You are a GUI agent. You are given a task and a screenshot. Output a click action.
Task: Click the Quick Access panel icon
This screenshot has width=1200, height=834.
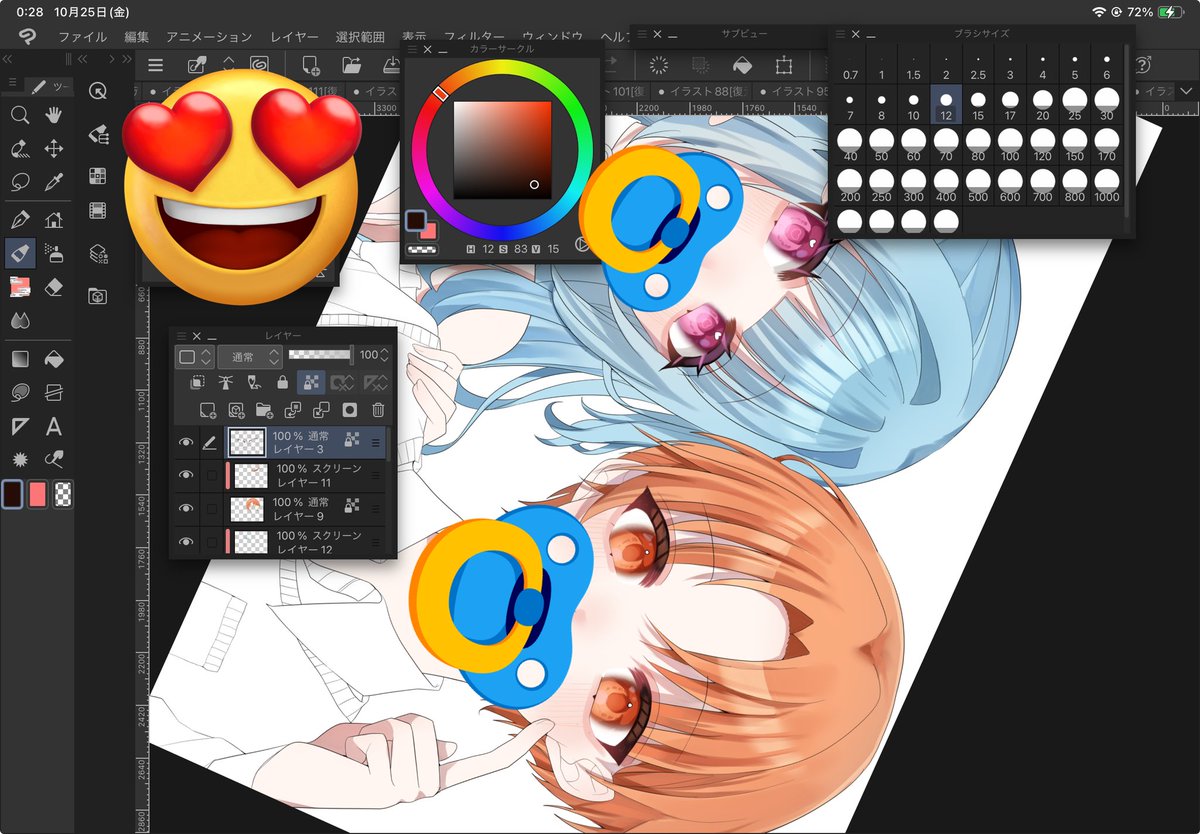click(x=98, y=91)
